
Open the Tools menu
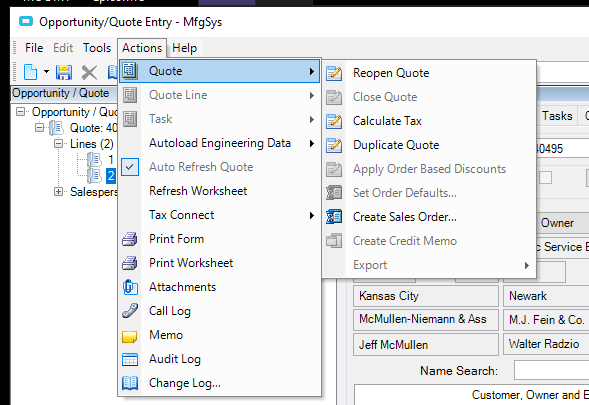(97, 48)
